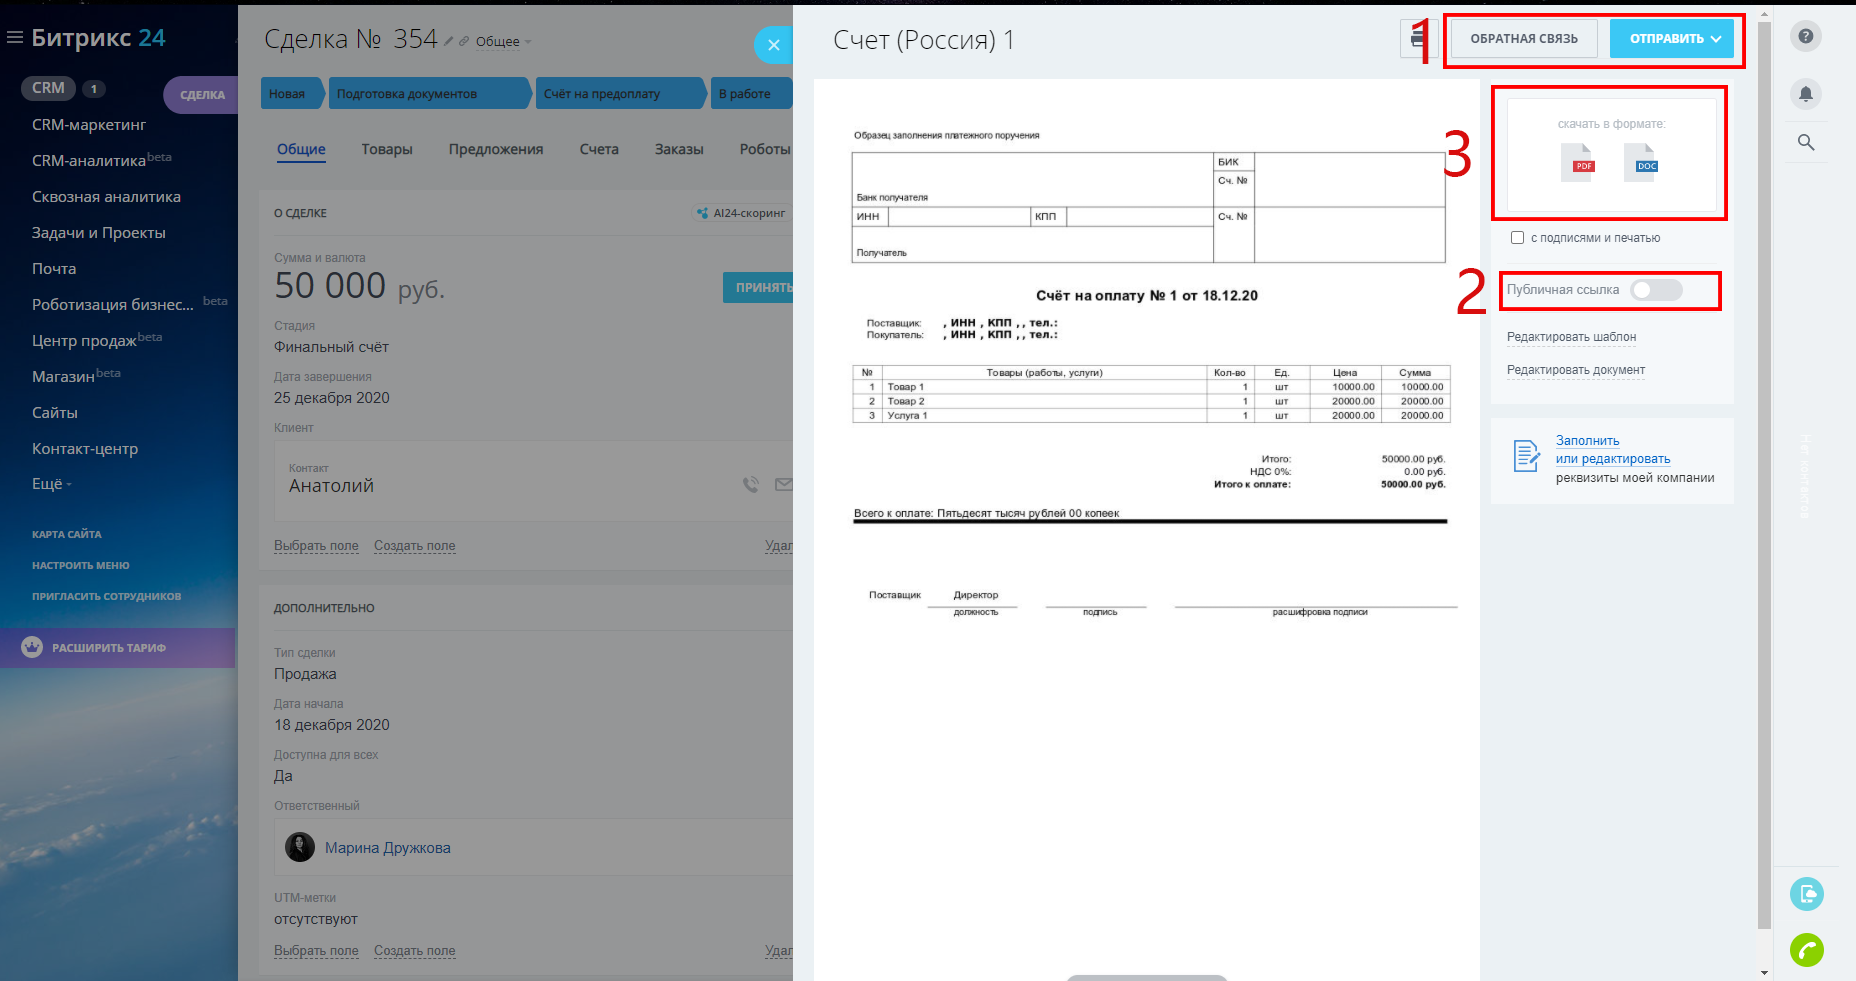
Task: Select the Подготовка документов stage
Action: coord(428,93)
